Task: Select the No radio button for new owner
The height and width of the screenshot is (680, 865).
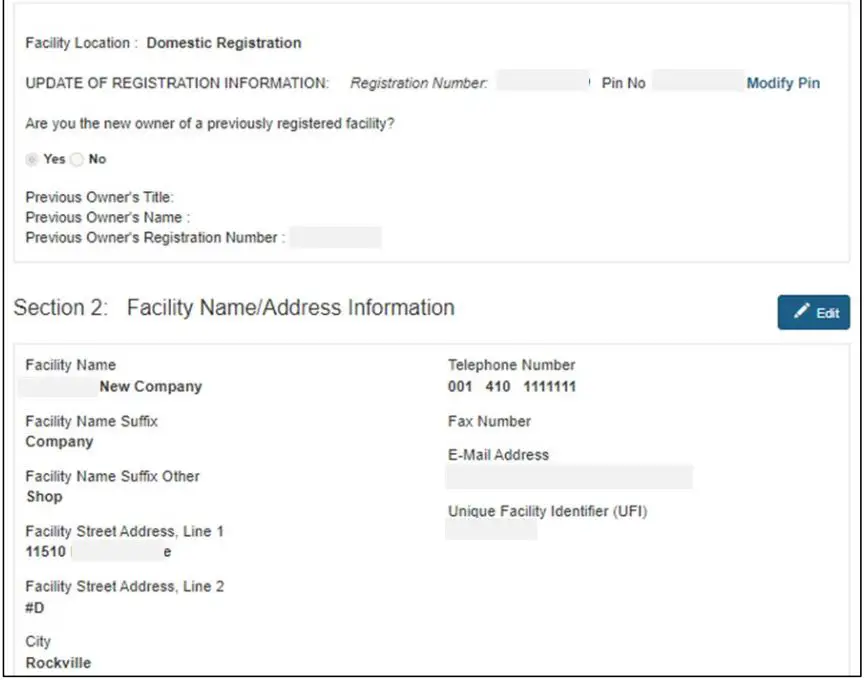Action: click(x=75, y=158)
